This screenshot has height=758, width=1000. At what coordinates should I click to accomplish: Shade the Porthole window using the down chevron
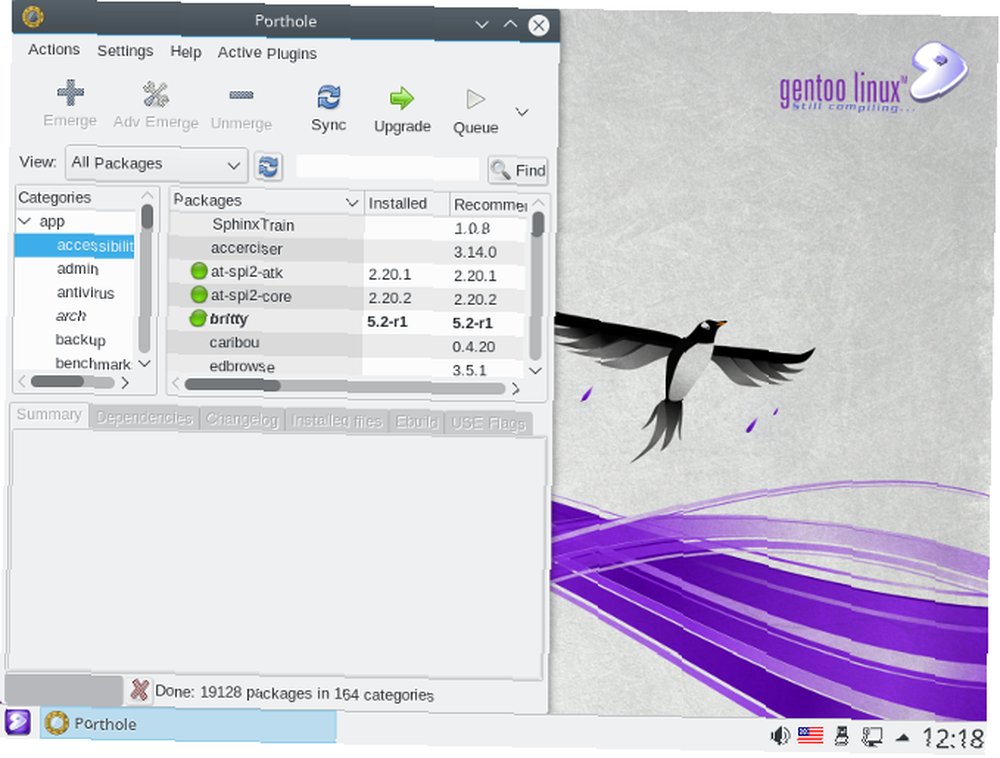coord(482,25)
